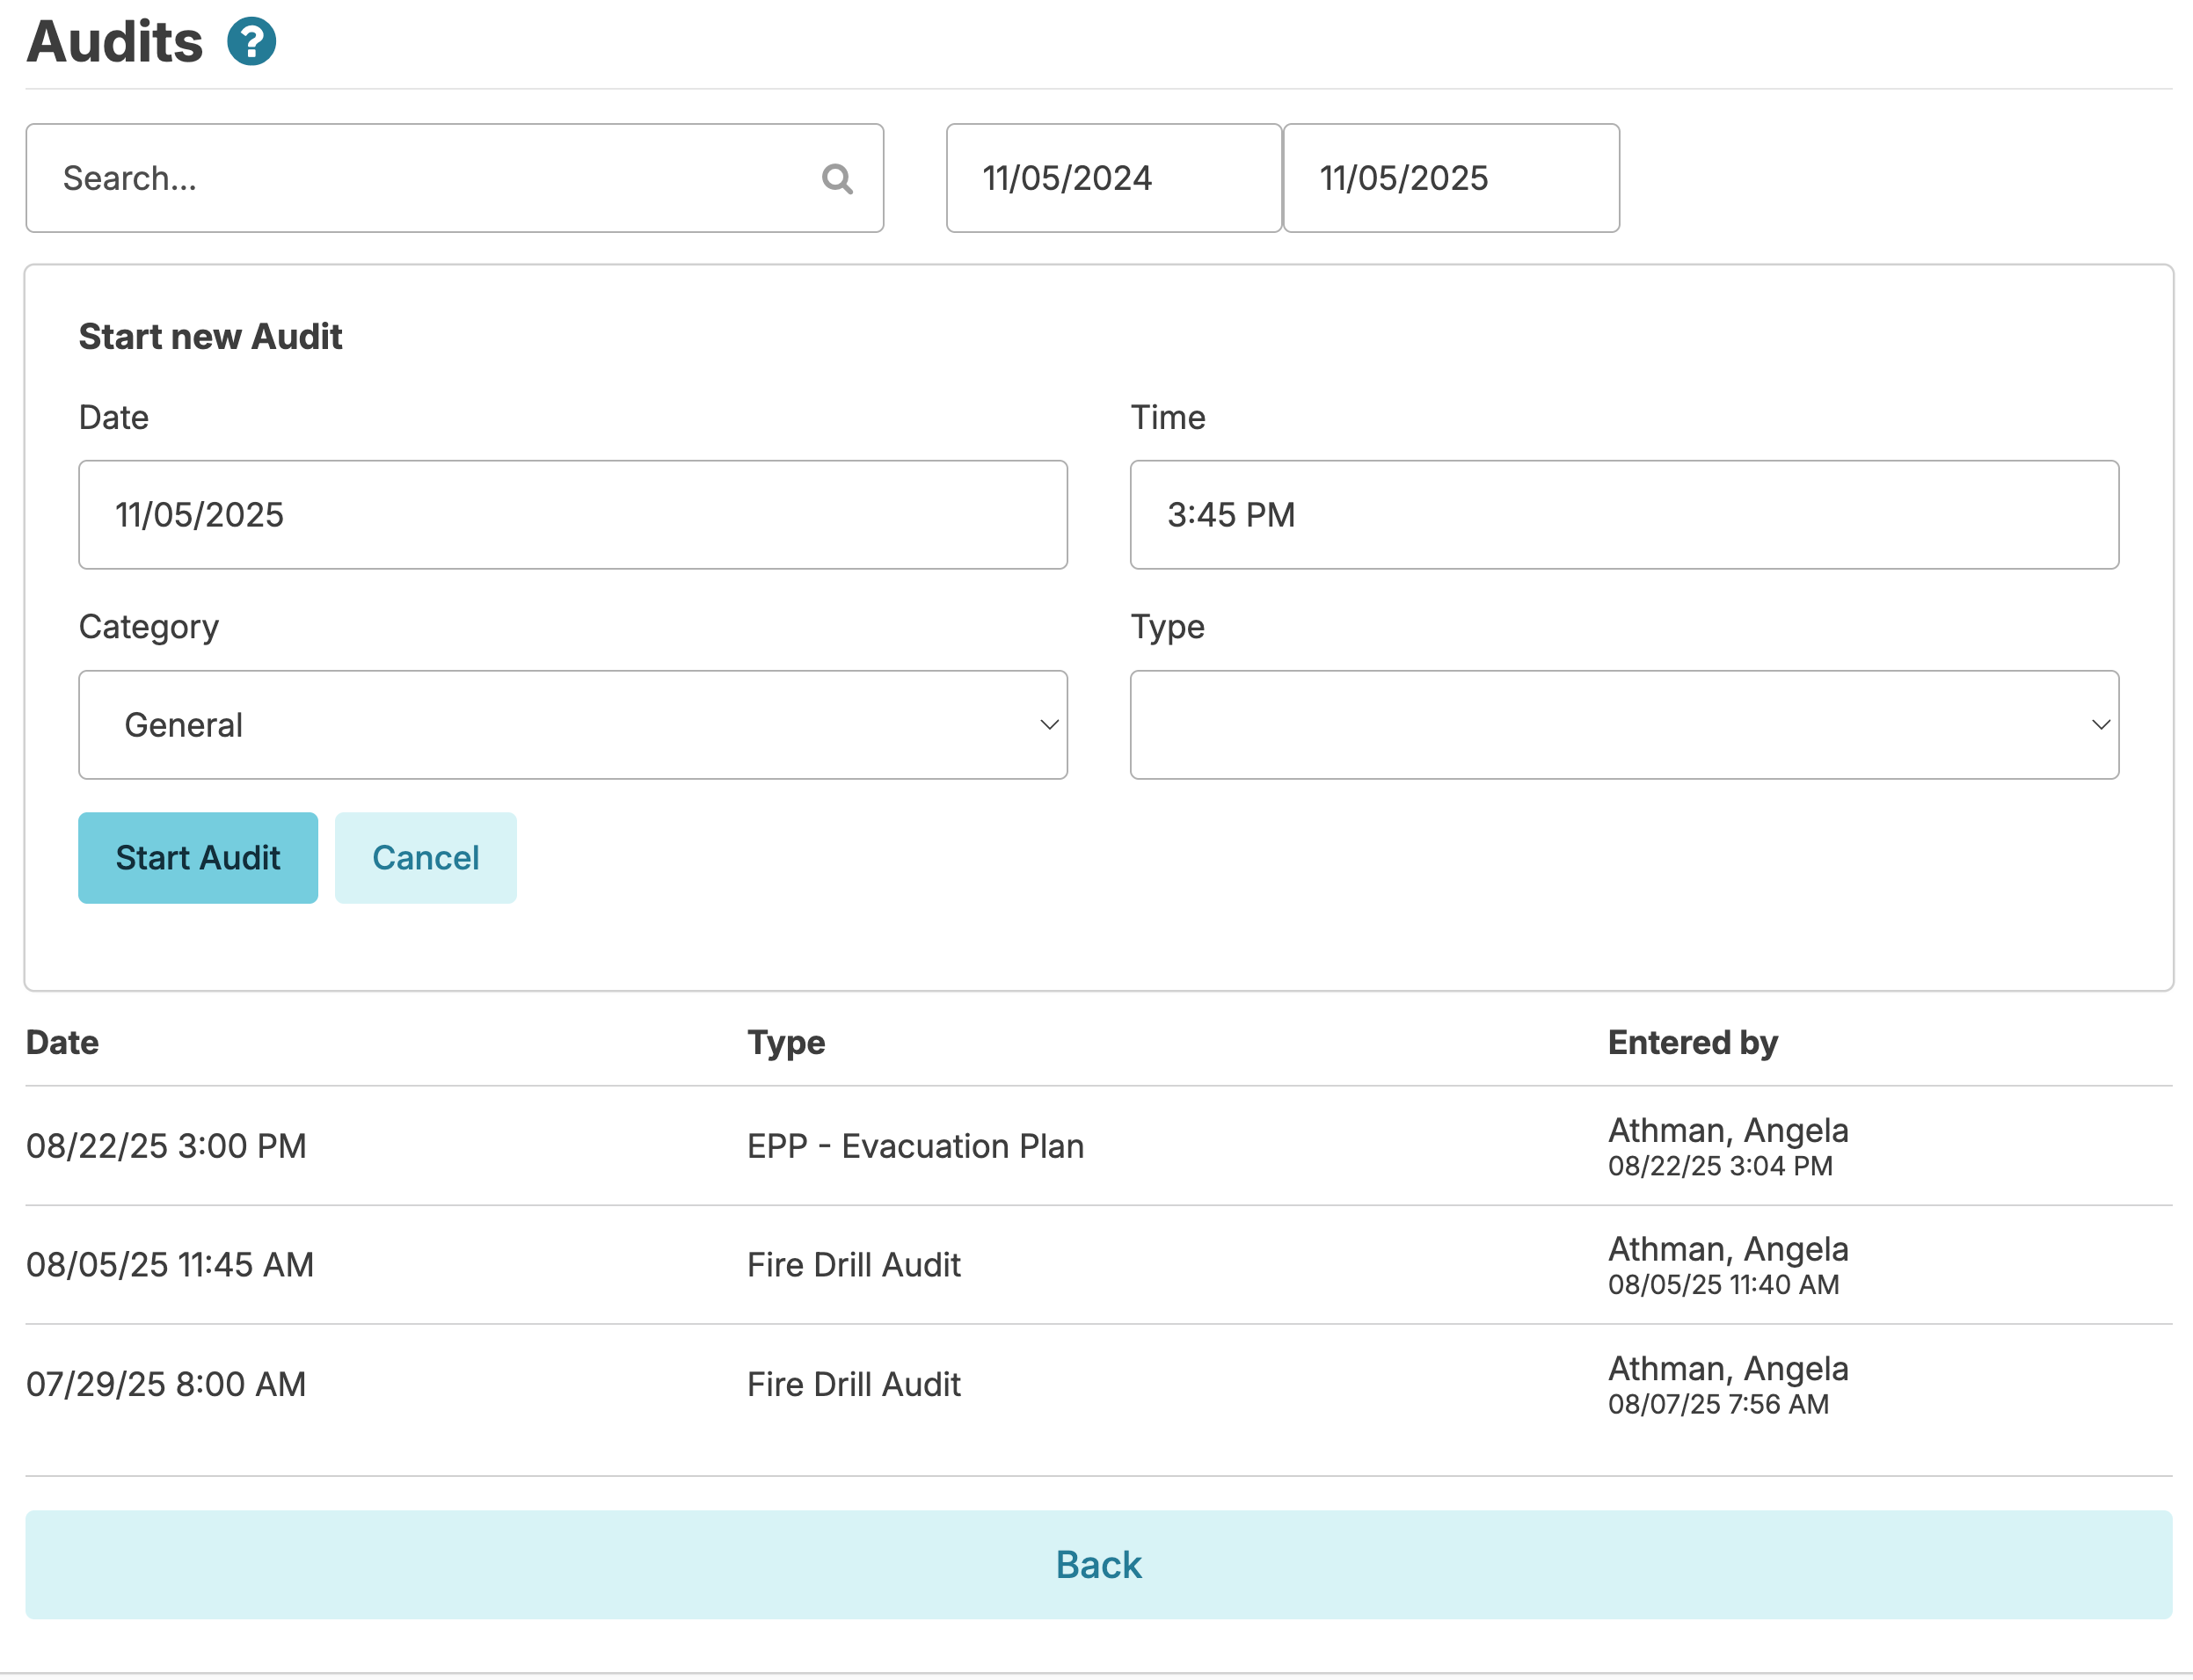This screenshot has width=2193, height=1680.
Task: Open the 08/05/25 Fire Drill Audit row
Action: (x=853, y=1265)
